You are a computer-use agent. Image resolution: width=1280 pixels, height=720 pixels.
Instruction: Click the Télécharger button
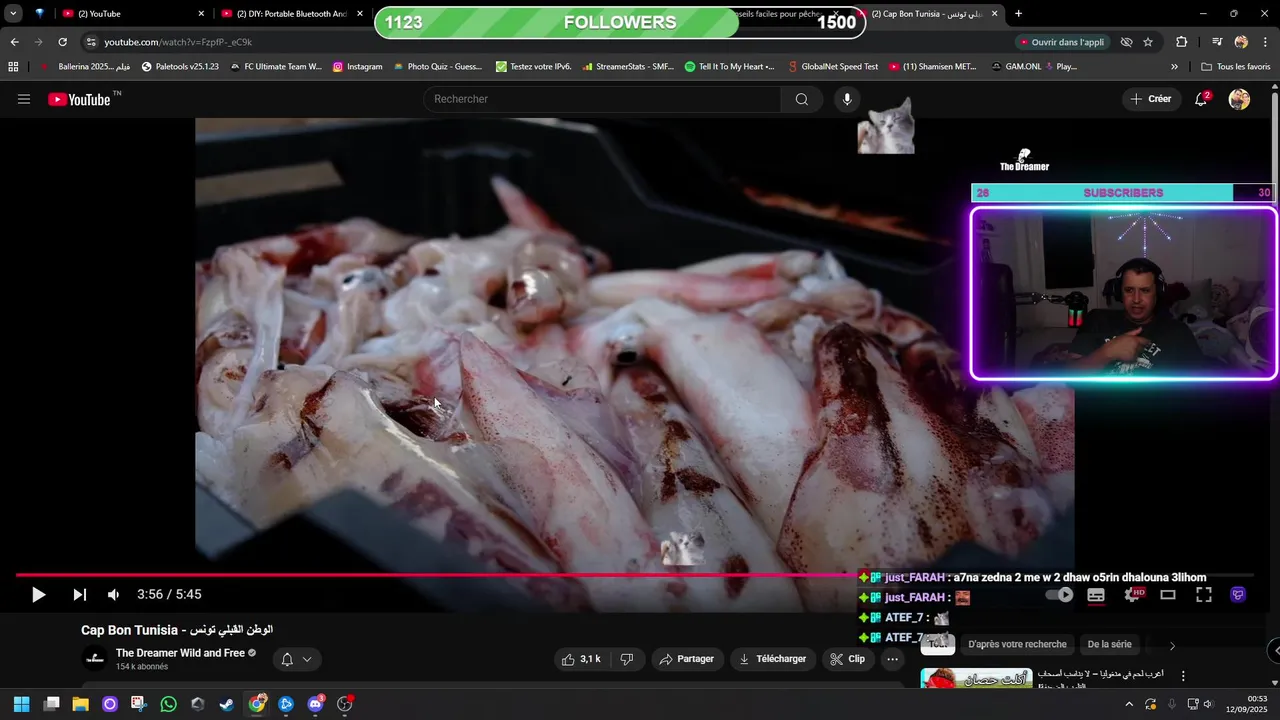click(x=772, y=659)
